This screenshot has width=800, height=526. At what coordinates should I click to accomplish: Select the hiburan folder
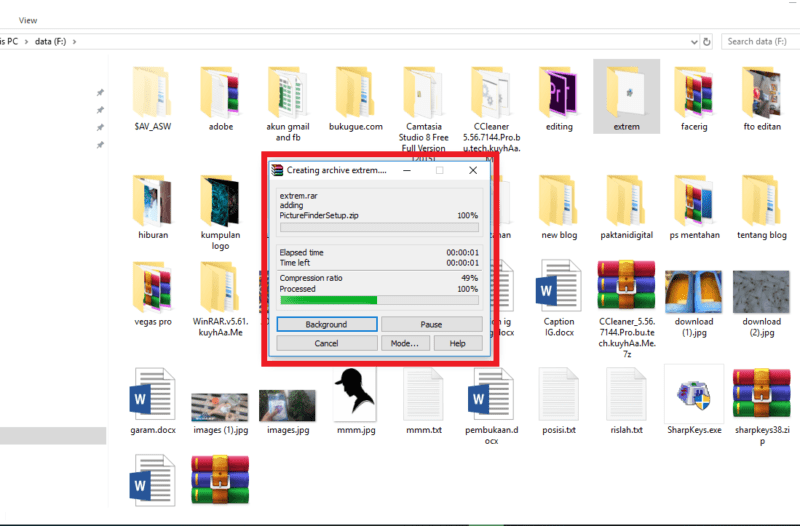point(153,207)
